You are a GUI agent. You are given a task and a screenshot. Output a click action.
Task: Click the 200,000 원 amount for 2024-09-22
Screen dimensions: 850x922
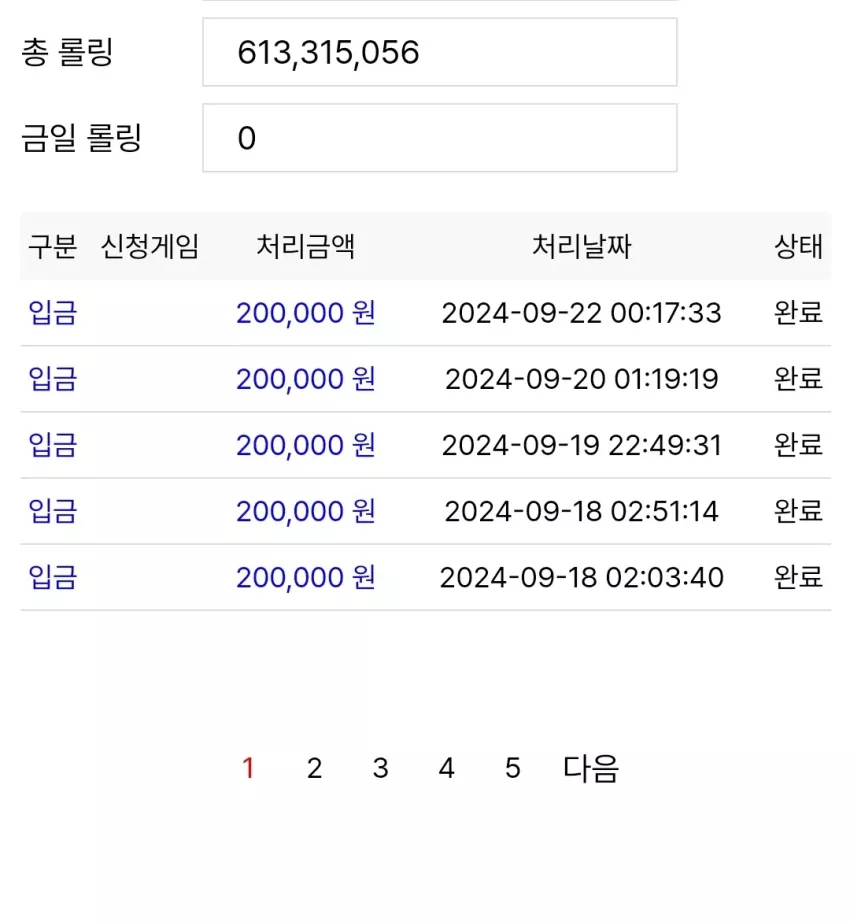306,312
